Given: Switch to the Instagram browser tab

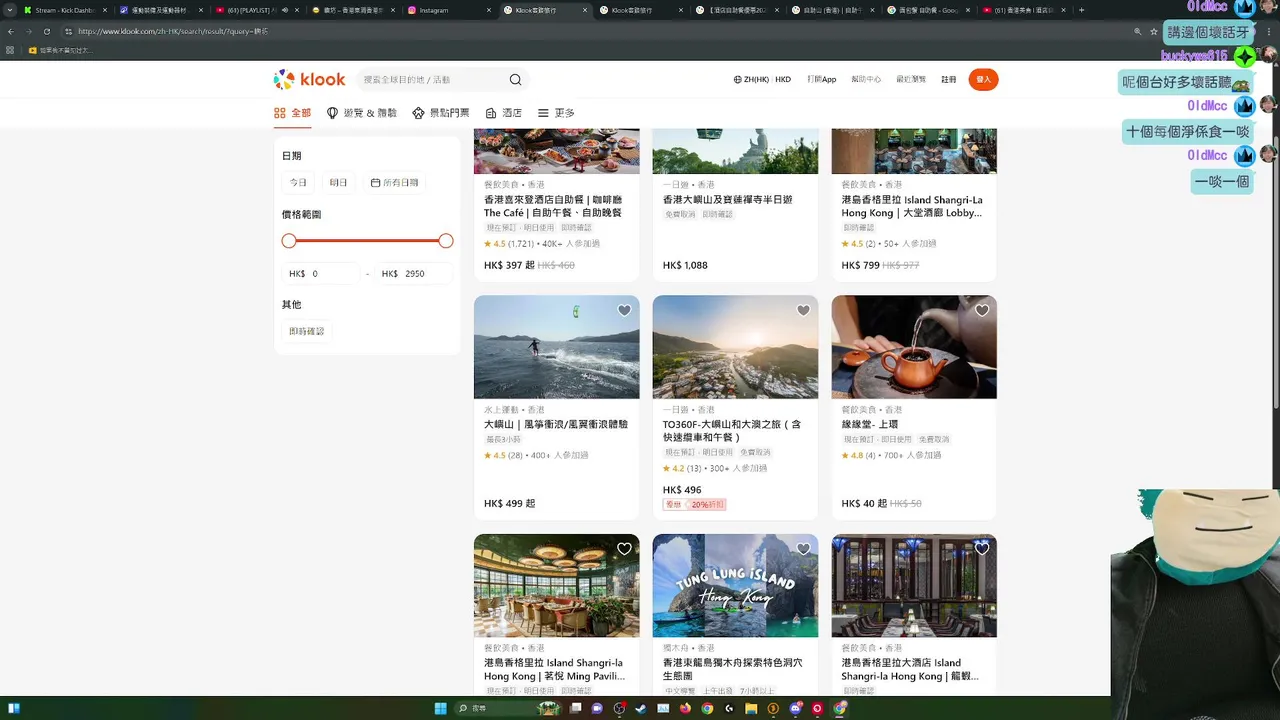Looking at the screenshot, I should (447, 10).
